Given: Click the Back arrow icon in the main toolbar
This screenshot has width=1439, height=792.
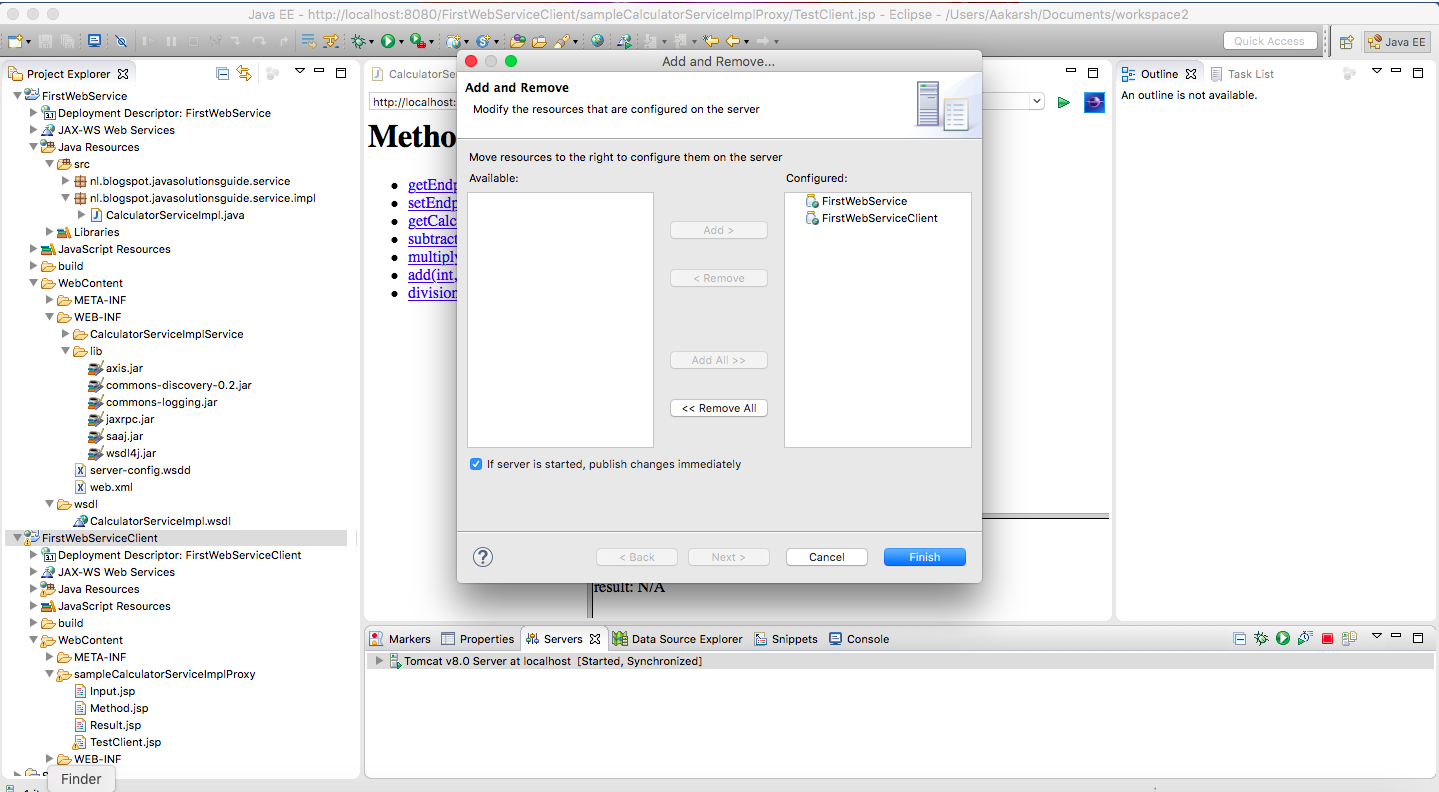Looking at the screenshot, I should [x=732, y=41].
